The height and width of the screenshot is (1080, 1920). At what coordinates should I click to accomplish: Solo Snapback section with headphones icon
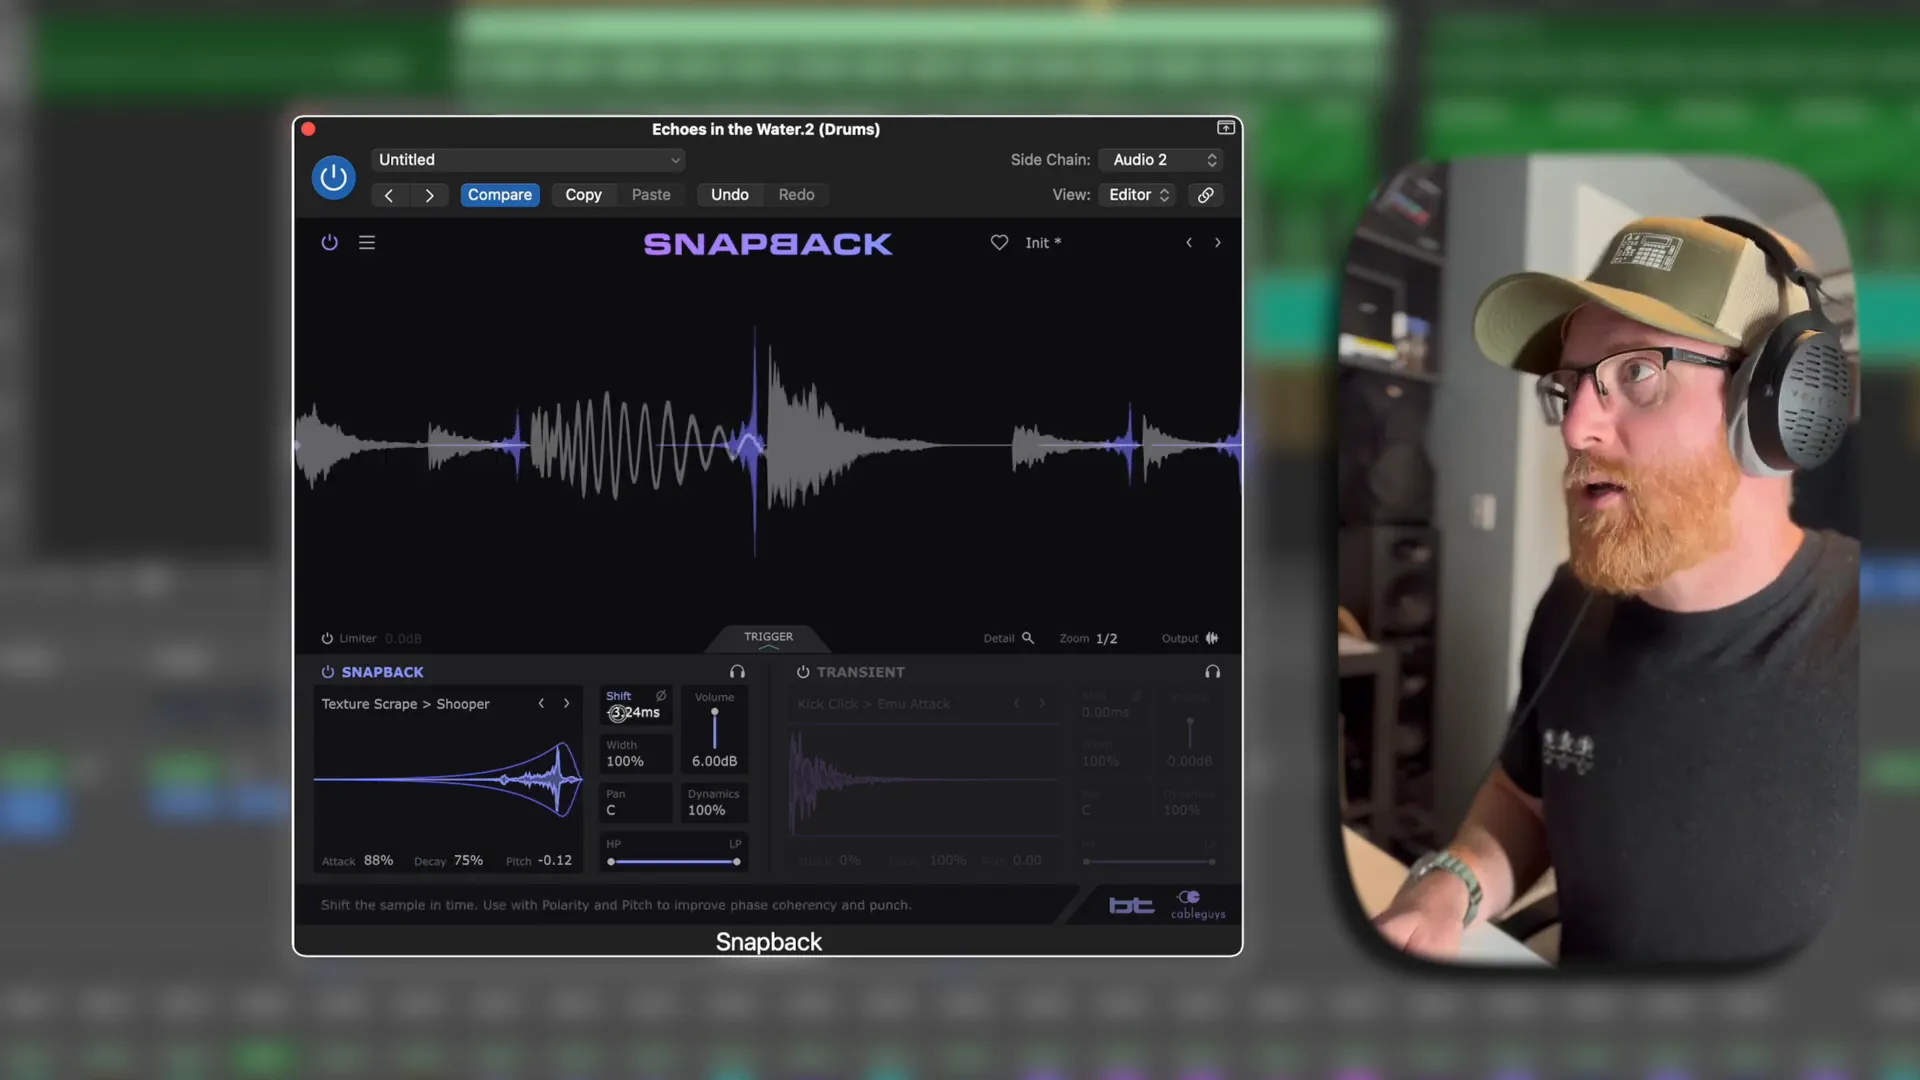[x=737, y=672]
